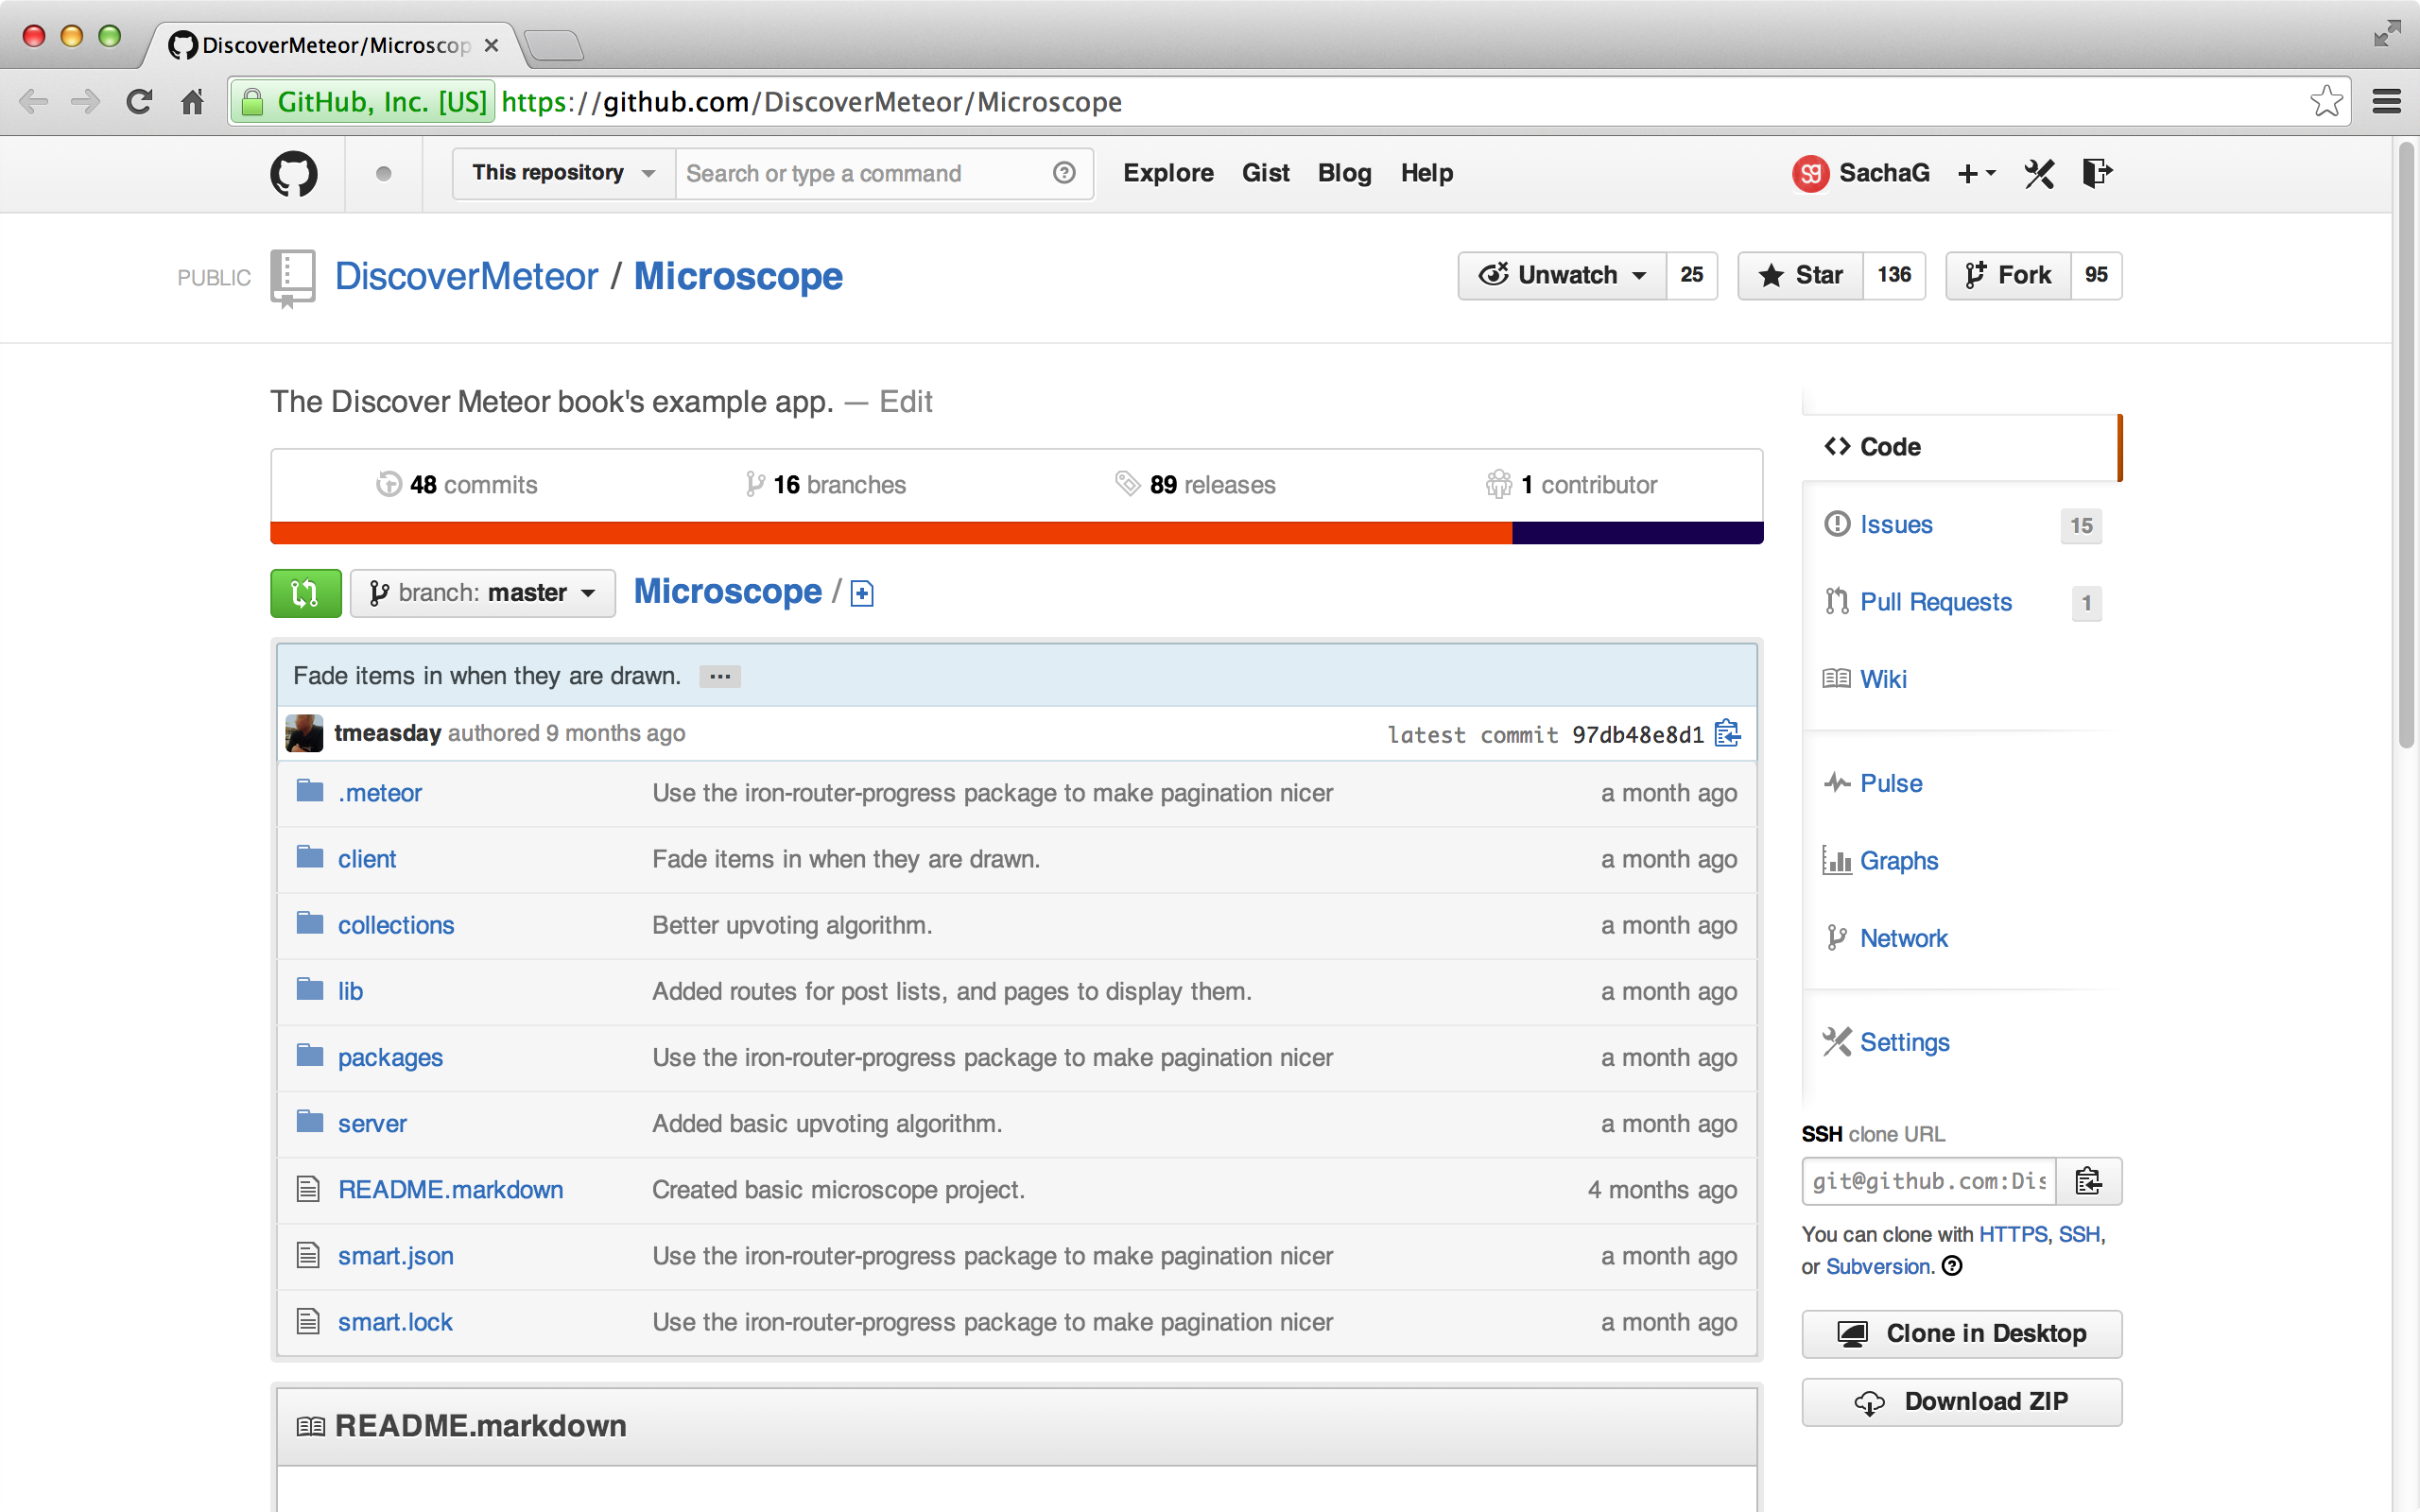Open the Unwatch dropdown

click(x=1562, y=275)
